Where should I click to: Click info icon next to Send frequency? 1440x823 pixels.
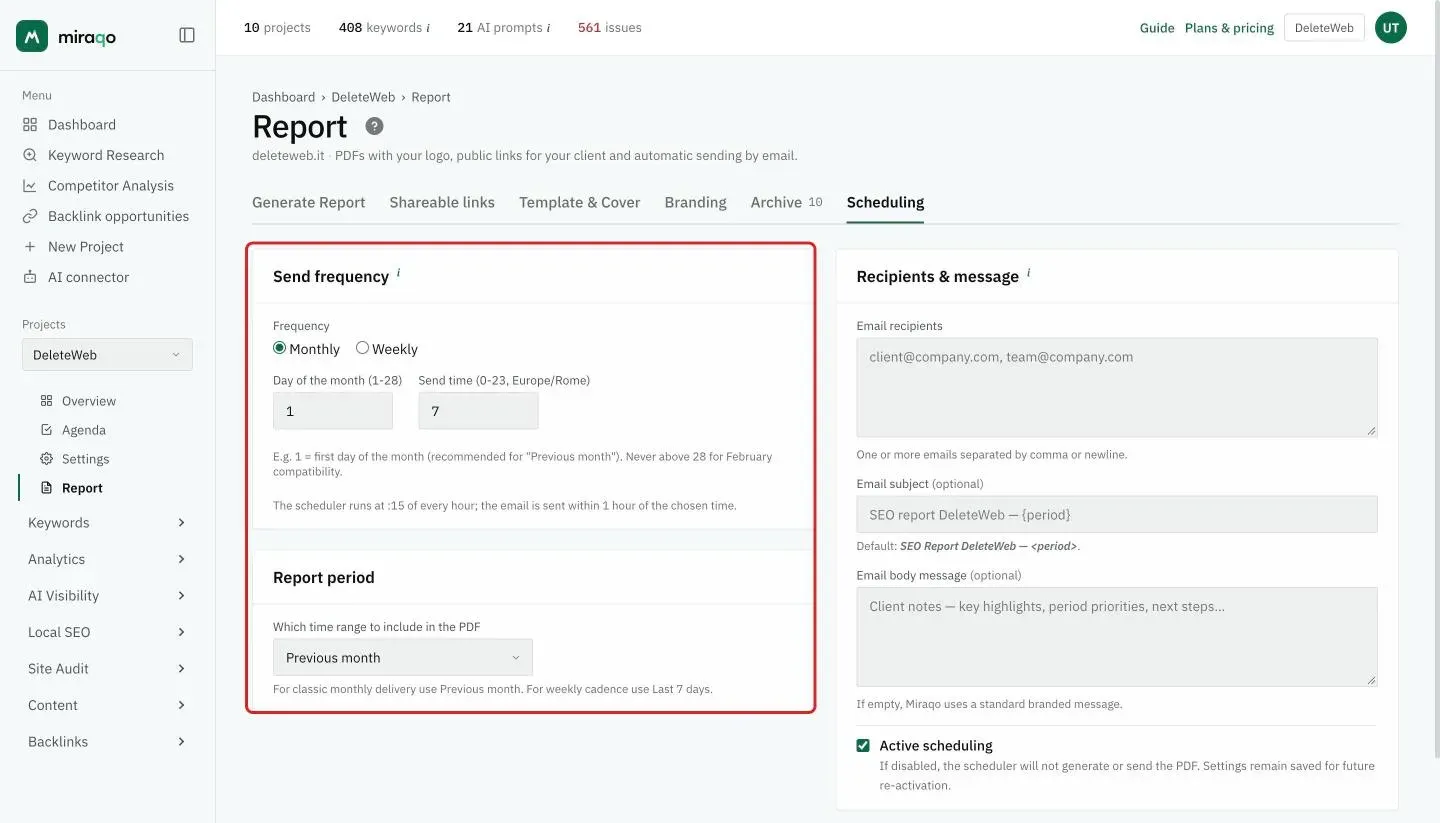(x=398, y=272)
